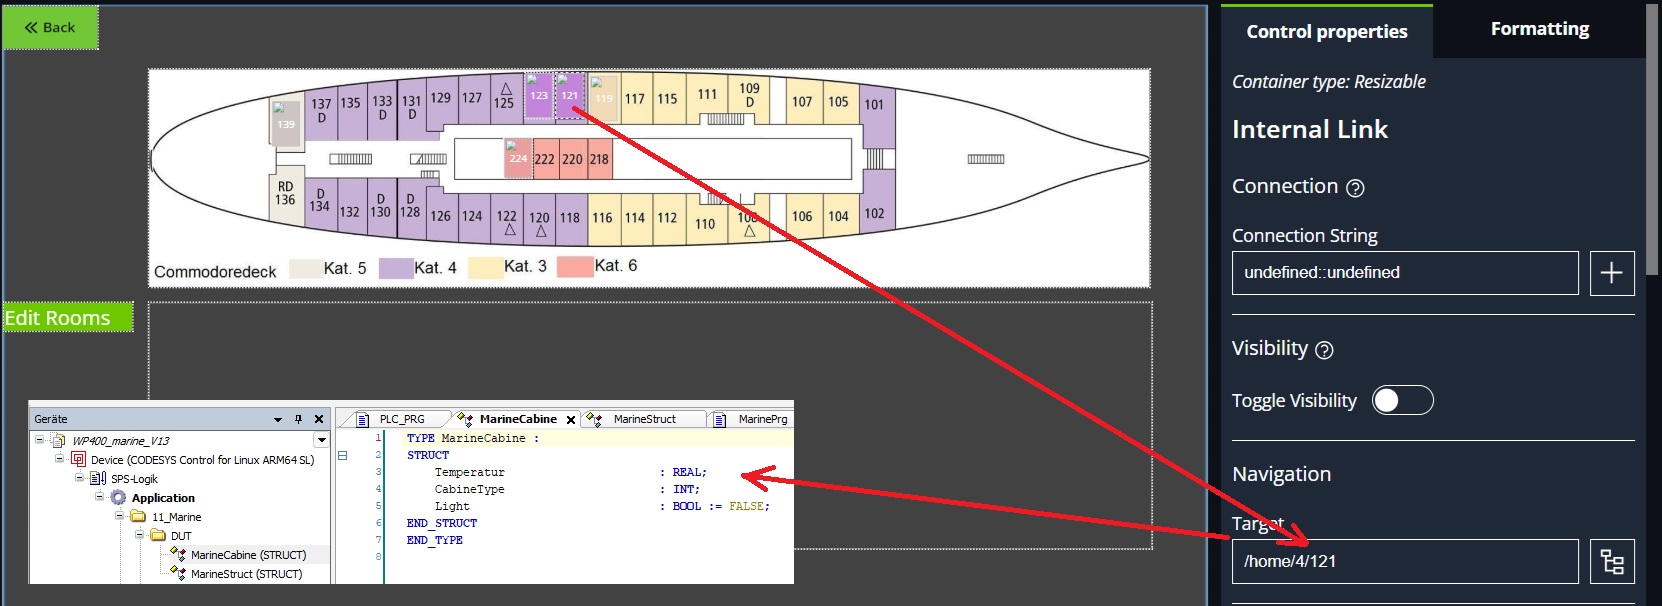Select MarineCabine (STRUCT) in device tree
Screen dimensions: 1662x606
[x=248, y=555]
